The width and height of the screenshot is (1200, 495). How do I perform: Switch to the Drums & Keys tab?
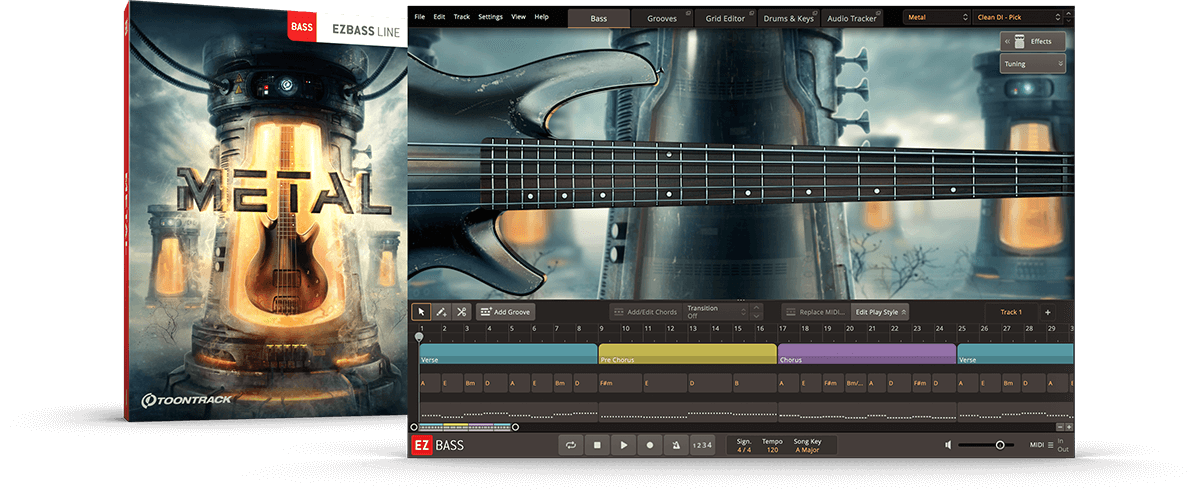click(x=789, y=18)
